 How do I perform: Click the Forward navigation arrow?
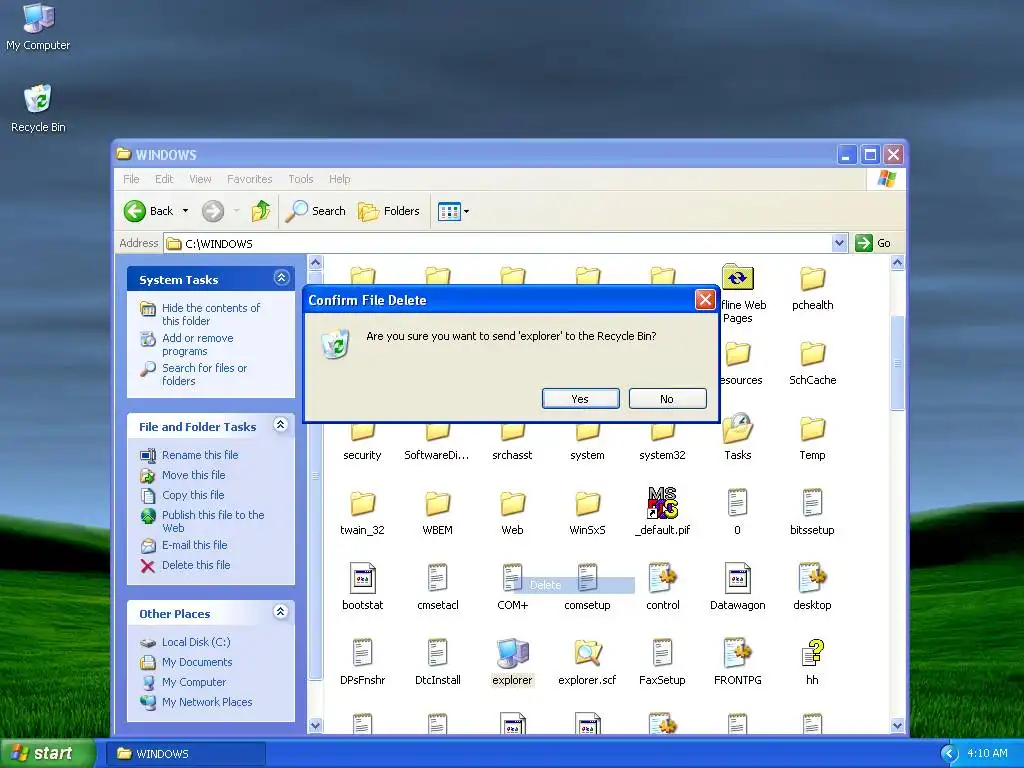click(213, 211)
